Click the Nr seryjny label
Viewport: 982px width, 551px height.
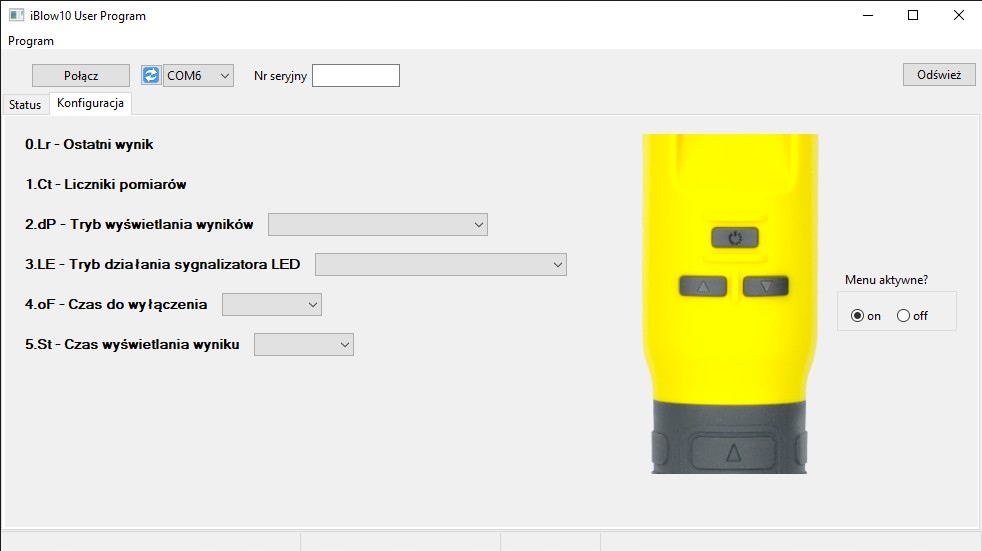click(x=280, y=76)
